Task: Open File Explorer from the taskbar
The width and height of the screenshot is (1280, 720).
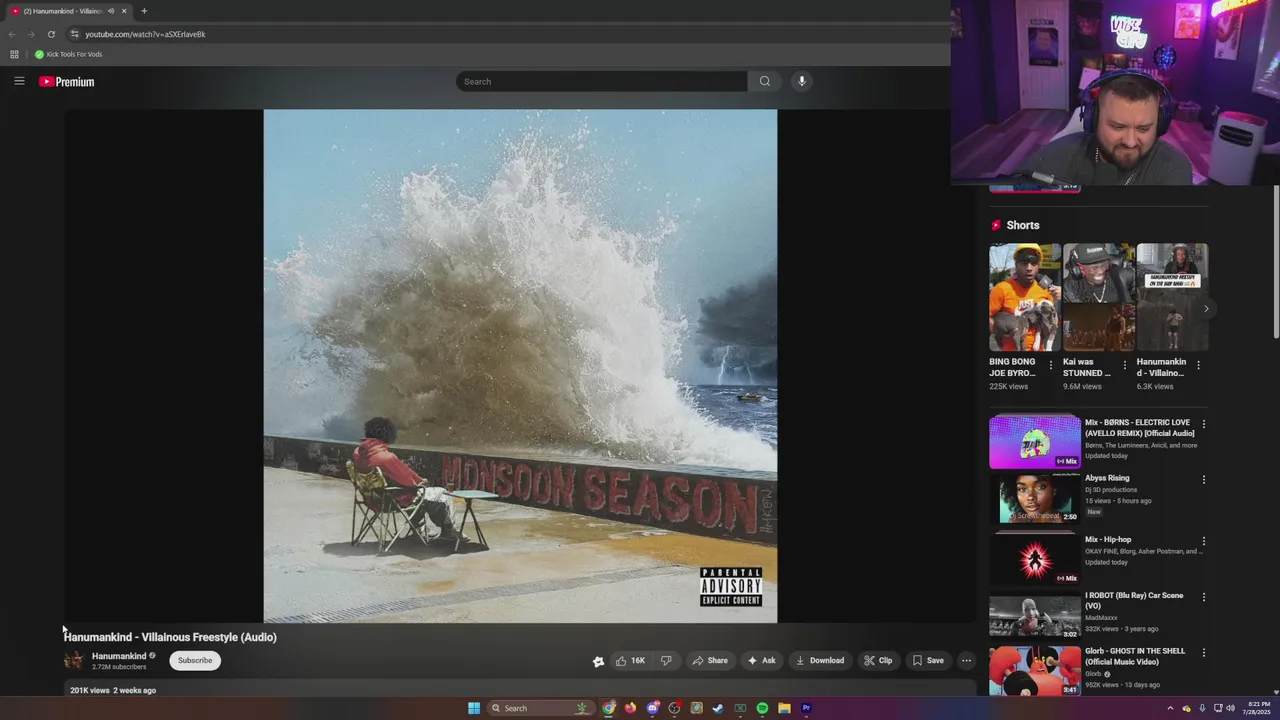Action: (x=785, y=708)
